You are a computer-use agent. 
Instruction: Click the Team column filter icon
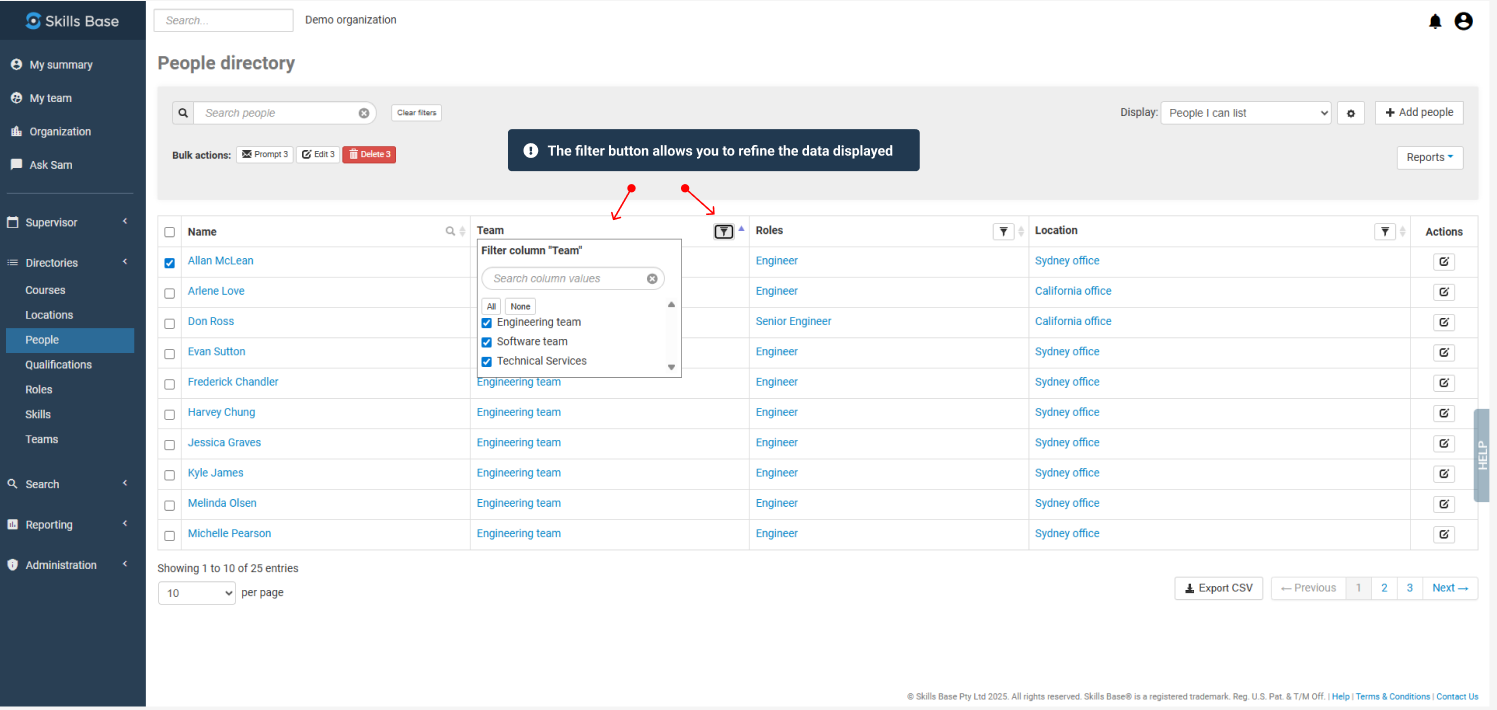pyautogui.click(x=724, y=232)
